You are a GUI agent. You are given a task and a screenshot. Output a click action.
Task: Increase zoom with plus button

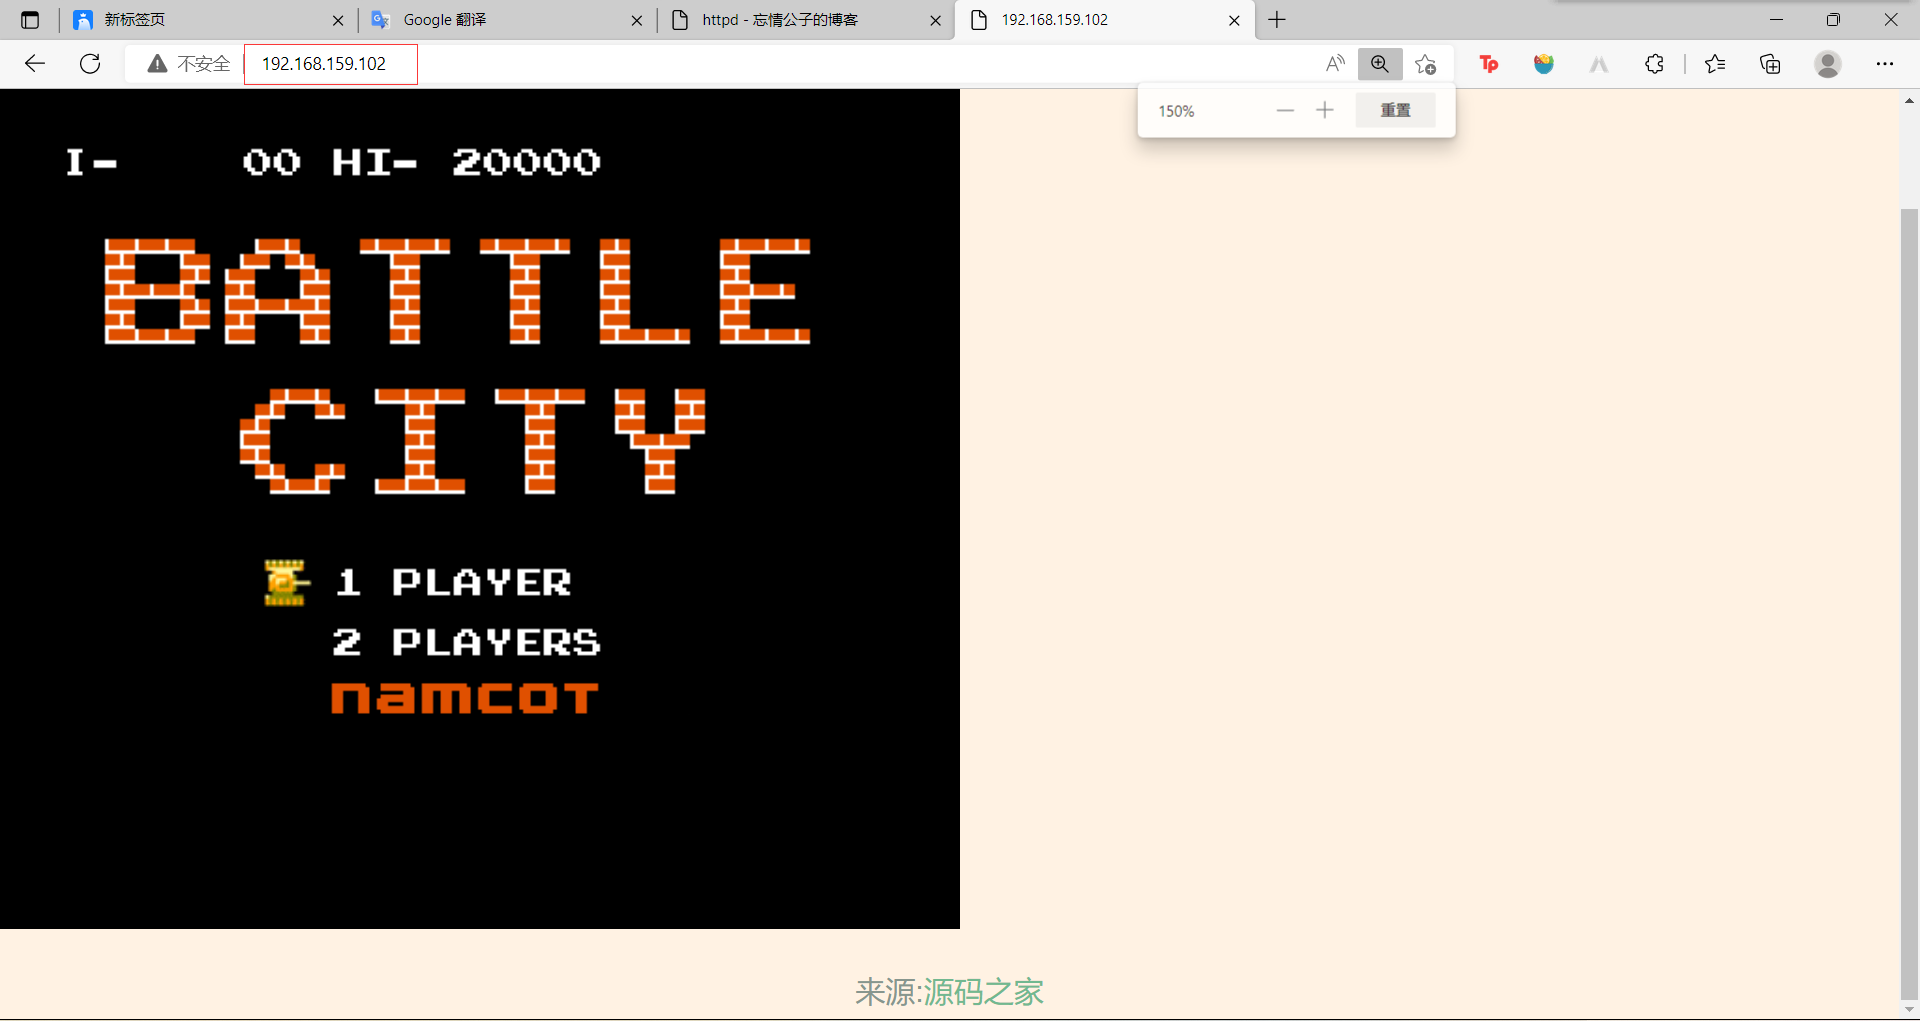[1325, 110]
